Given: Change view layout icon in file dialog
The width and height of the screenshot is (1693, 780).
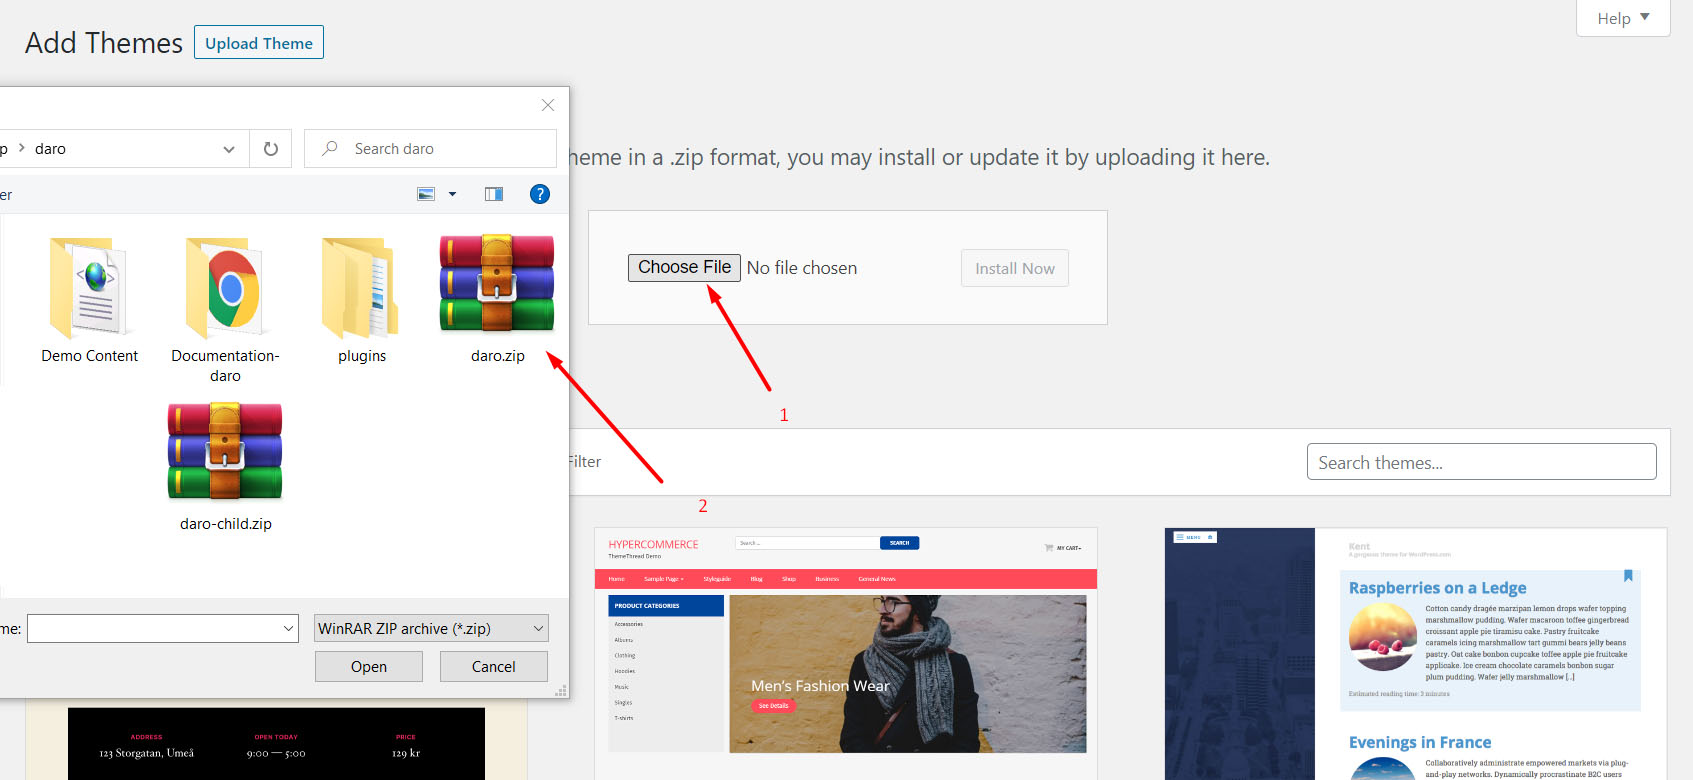Looking at the screenshot, I should [426, 194].
